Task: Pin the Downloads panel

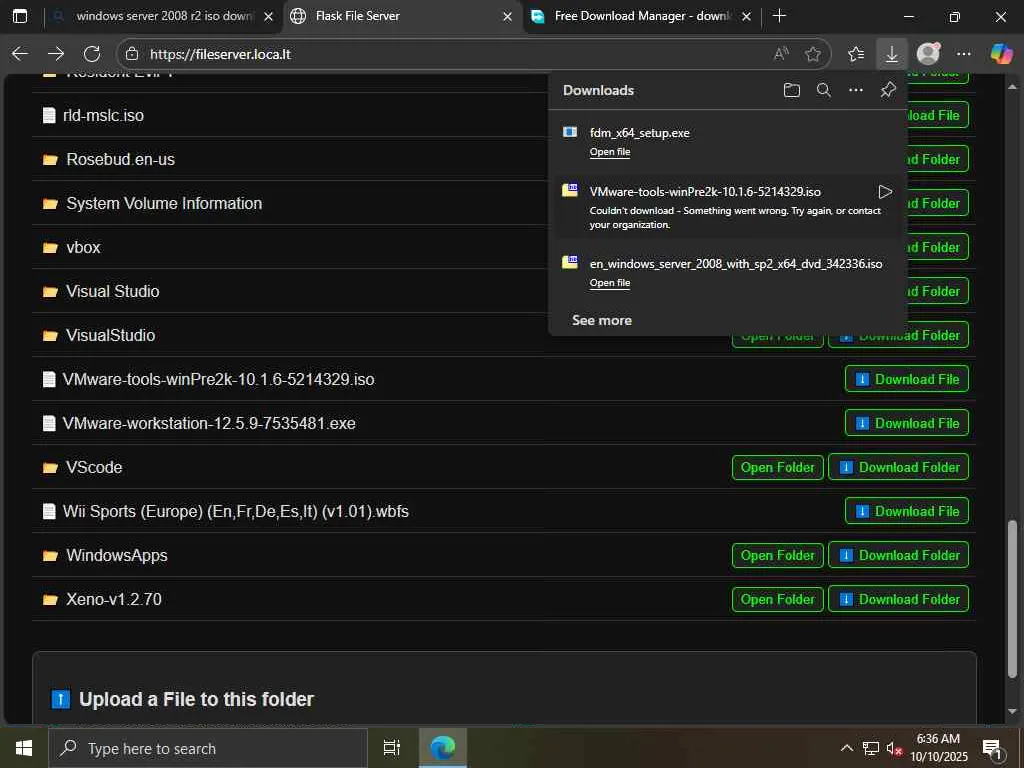Action: [888, 90]
